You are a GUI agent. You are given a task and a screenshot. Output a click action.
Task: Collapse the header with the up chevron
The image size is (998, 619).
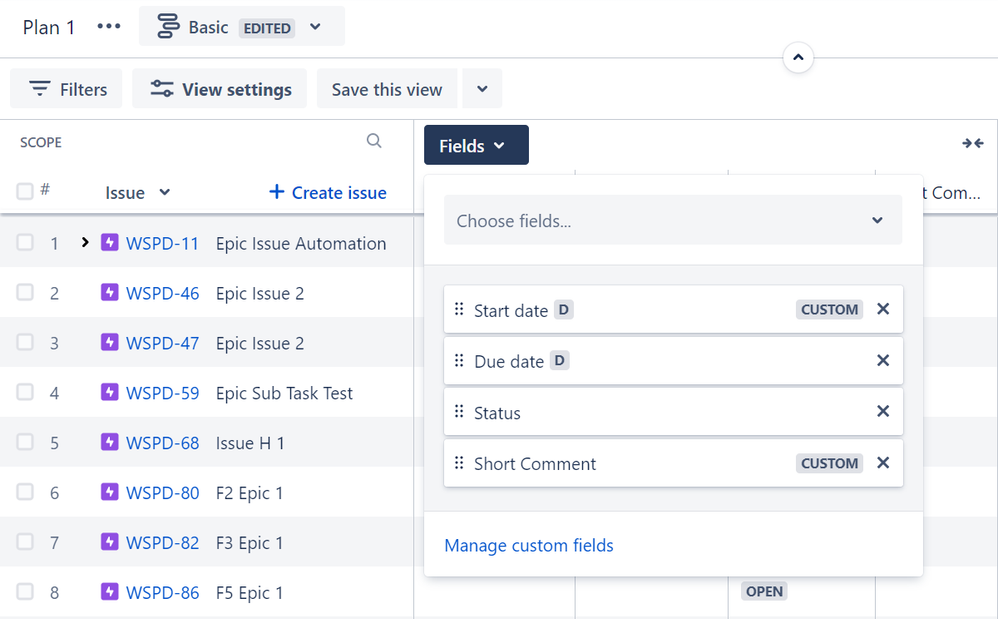pyautogui.click(x=798, y=58)
